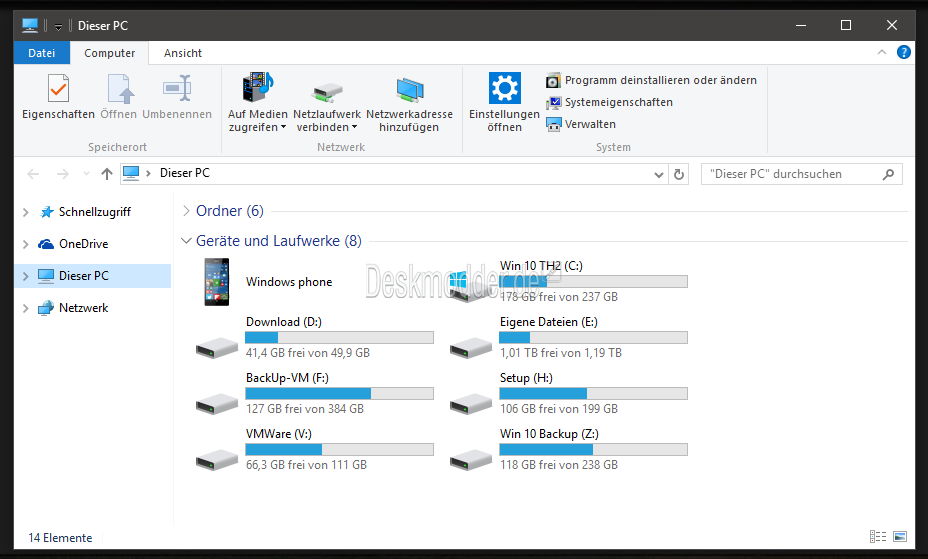Expand Netzwerk tree node
This screenshot has height=559, width=928.
pyautogui.click(x=25, y=308)
